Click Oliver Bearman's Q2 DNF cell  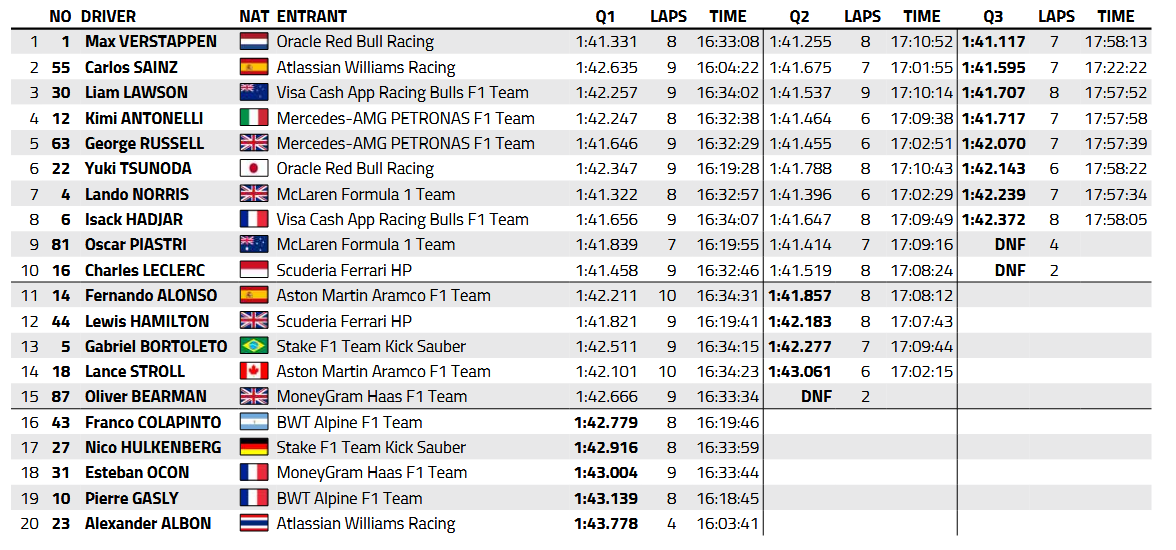816,397
